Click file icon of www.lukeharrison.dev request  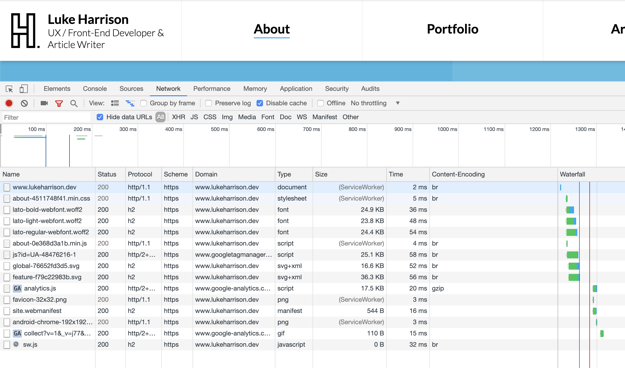pos(7,187)
